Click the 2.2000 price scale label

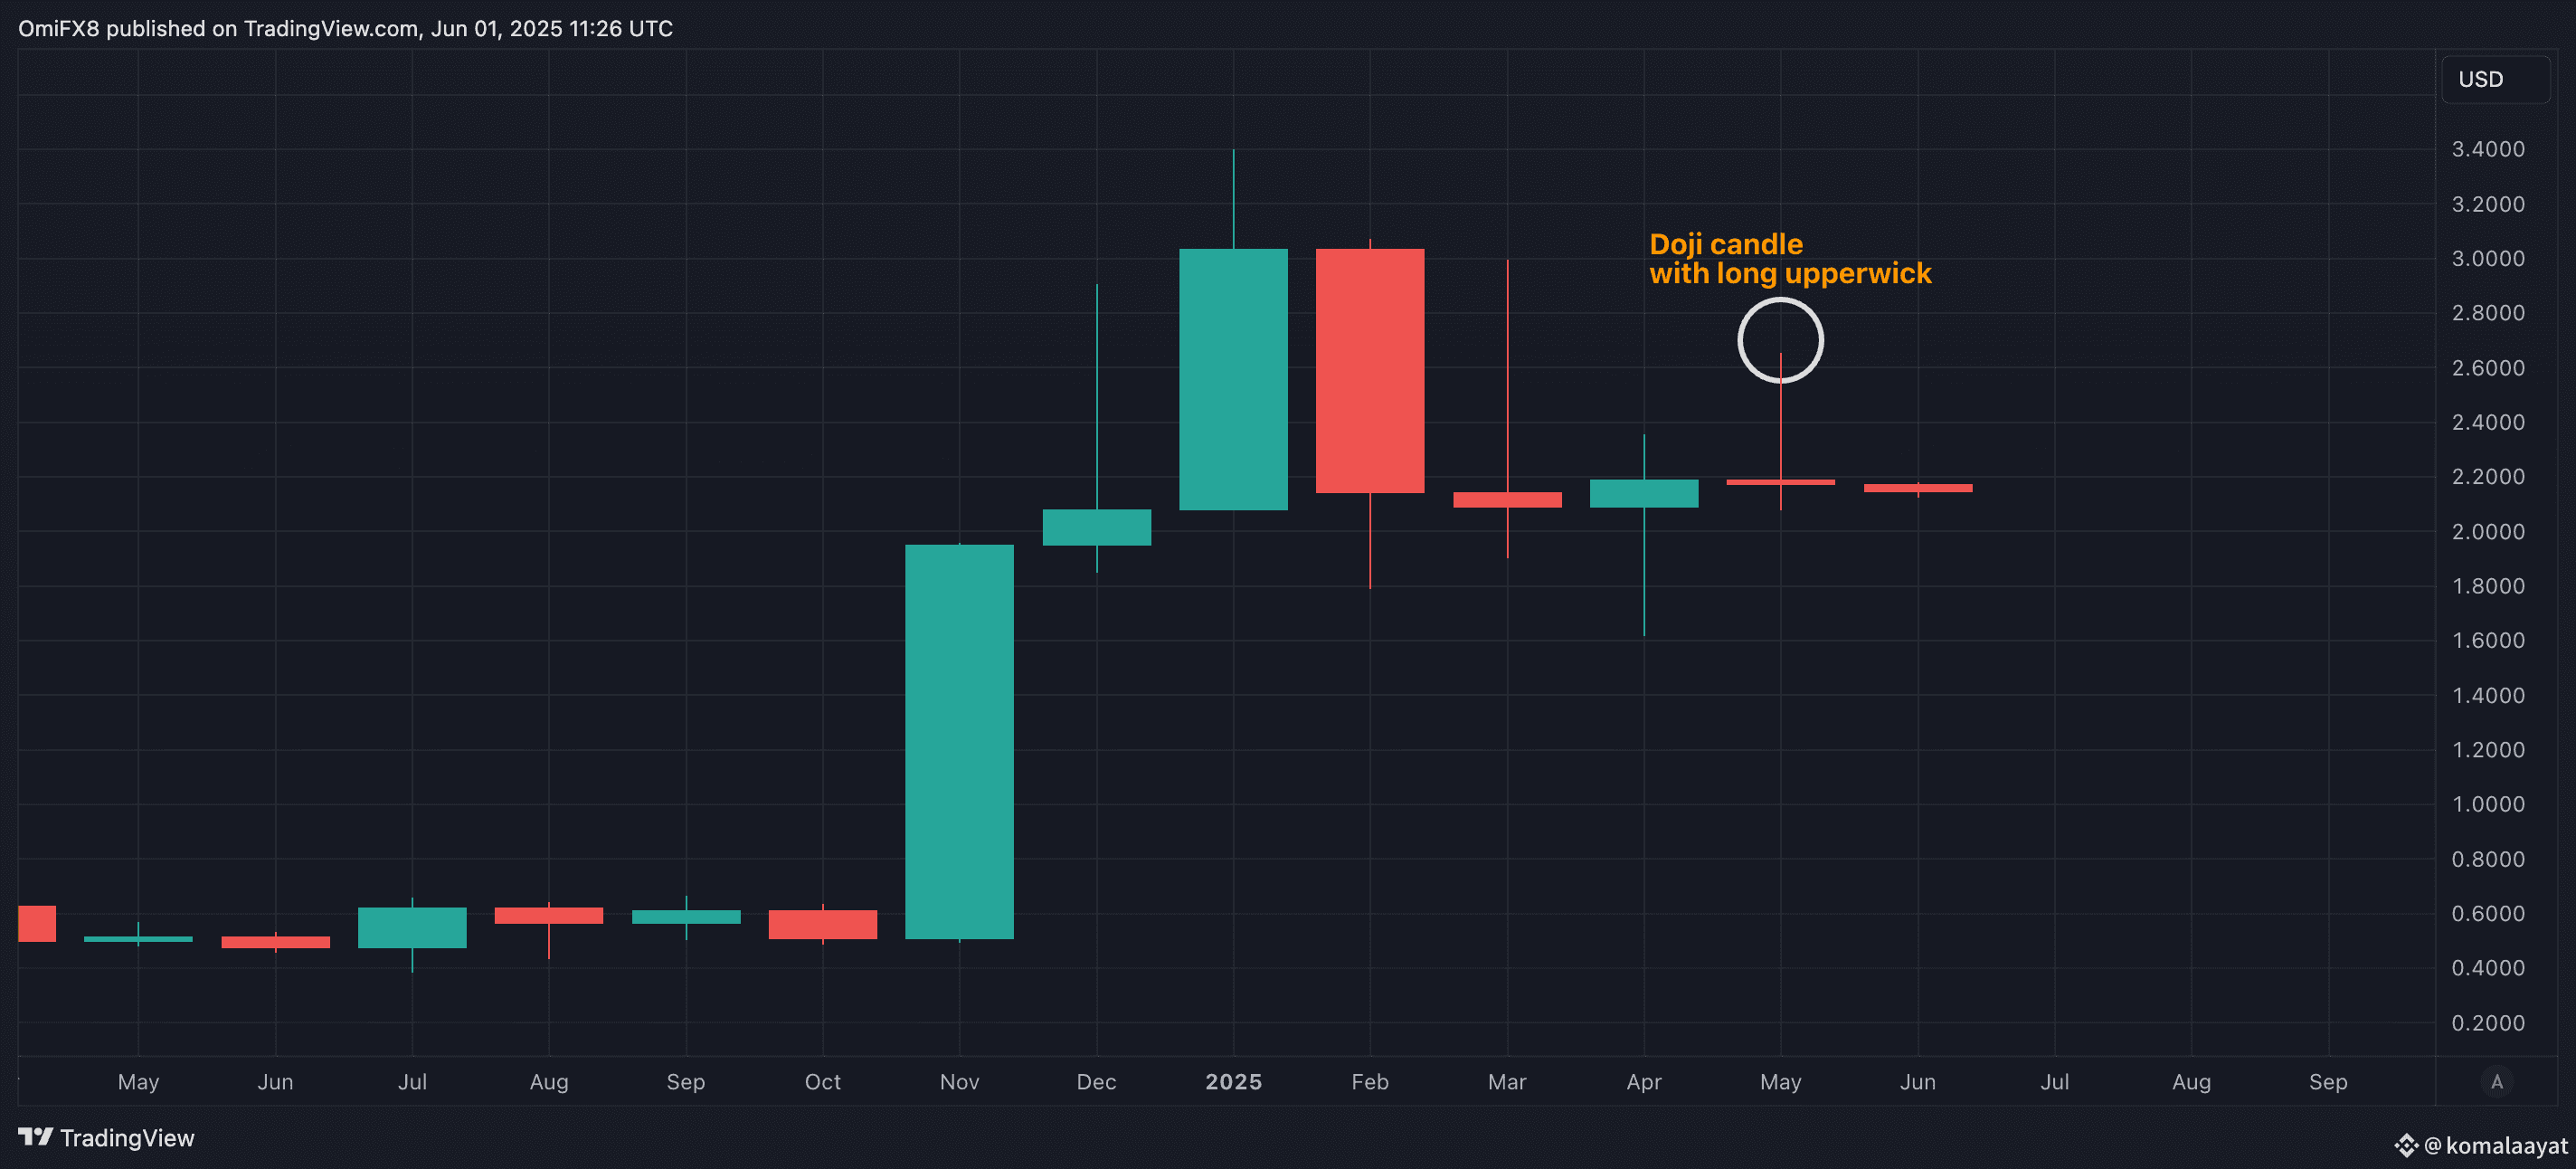pyautogui.click(x=2487, y=477)
